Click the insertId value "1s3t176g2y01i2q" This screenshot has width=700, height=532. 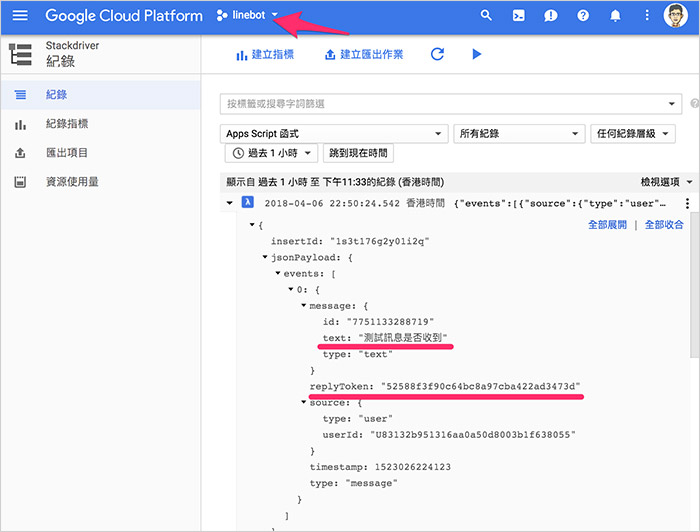click(x=380, y=241)
